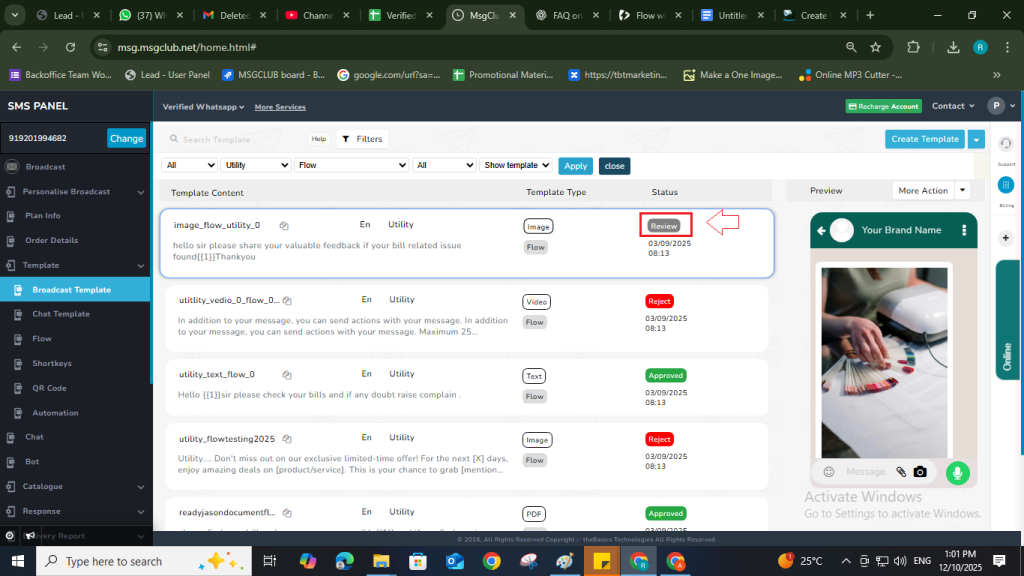Image resolution: width=1024 pixels, height=576 pixels.
Task: Open the Billing icon in right sidebar
Action: [1005, 184]
